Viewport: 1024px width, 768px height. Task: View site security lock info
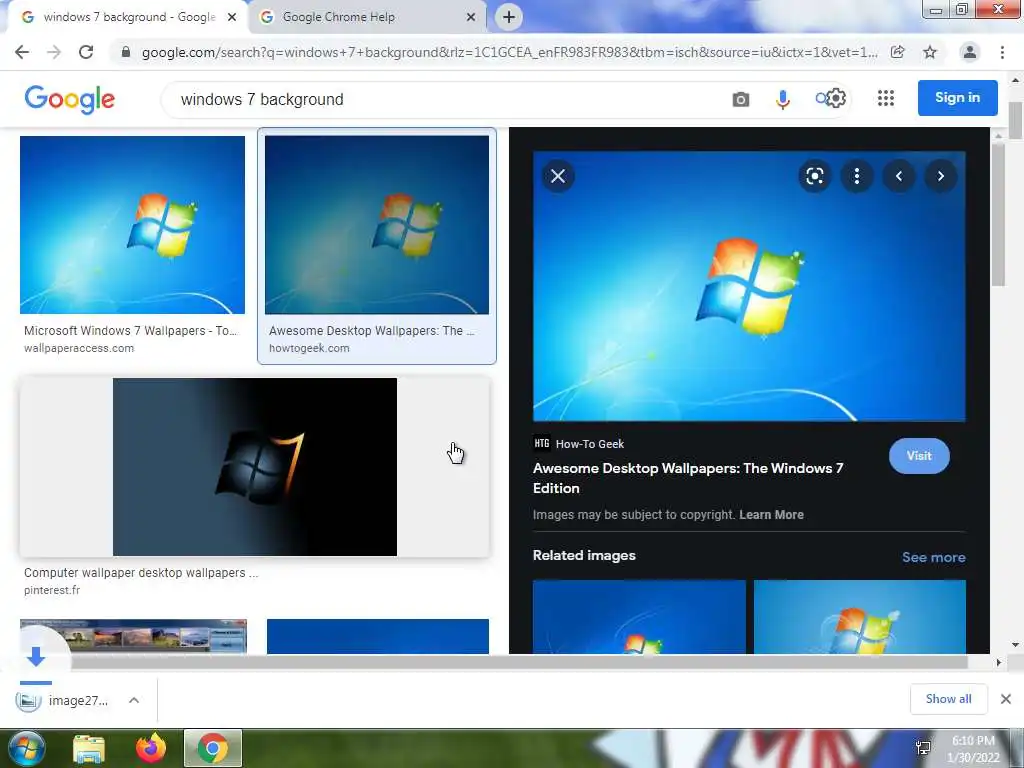point(126,52)
